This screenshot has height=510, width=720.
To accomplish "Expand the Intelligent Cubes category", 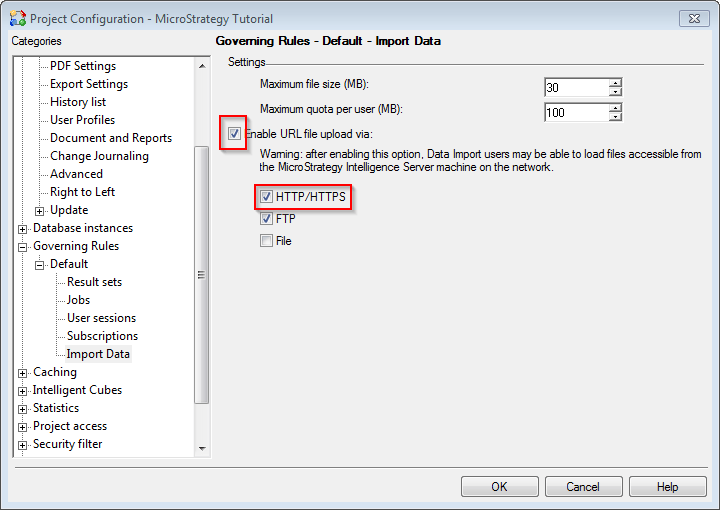I will tap(23, 390).
